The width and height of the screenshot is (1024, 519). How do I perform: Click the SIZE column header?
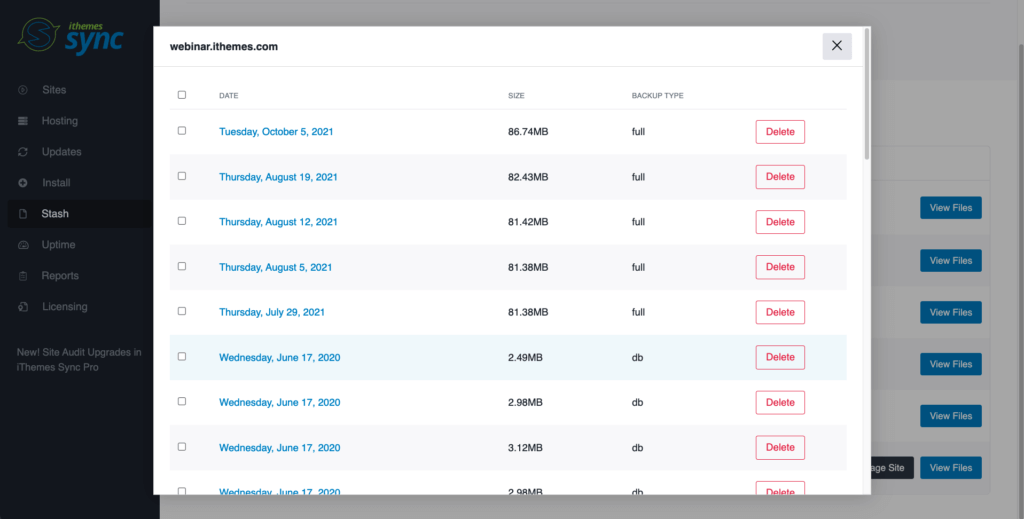coord(516,96)
